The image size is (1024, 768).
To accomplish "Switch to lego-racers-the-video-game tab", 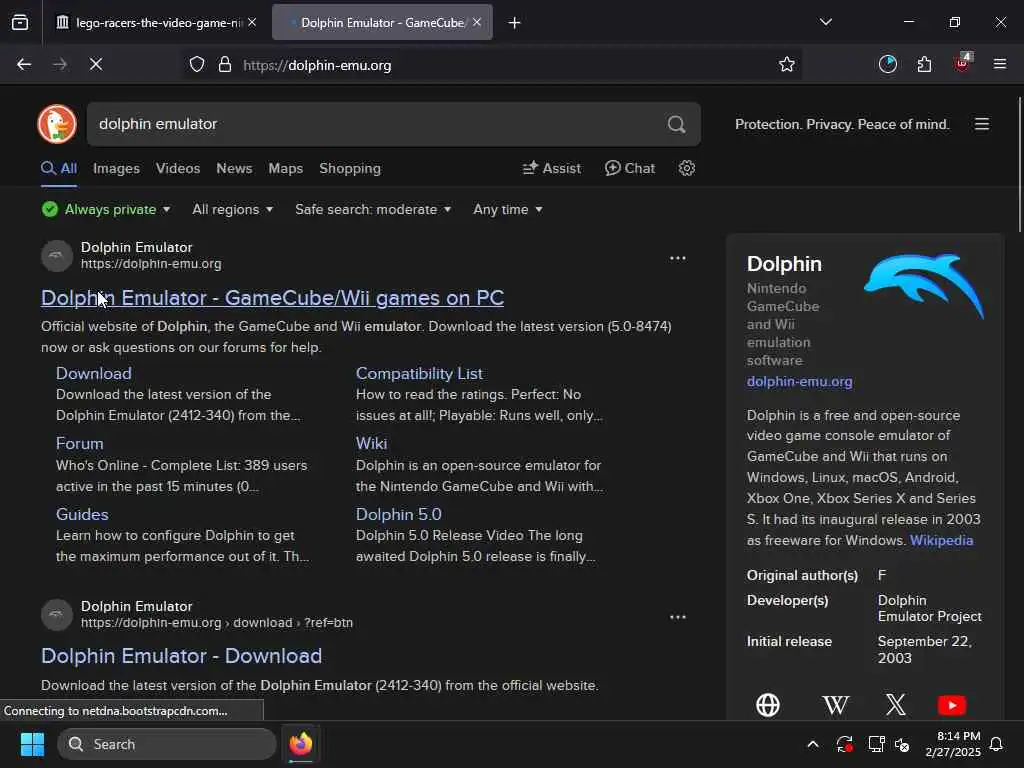I will tap(157, 23).
